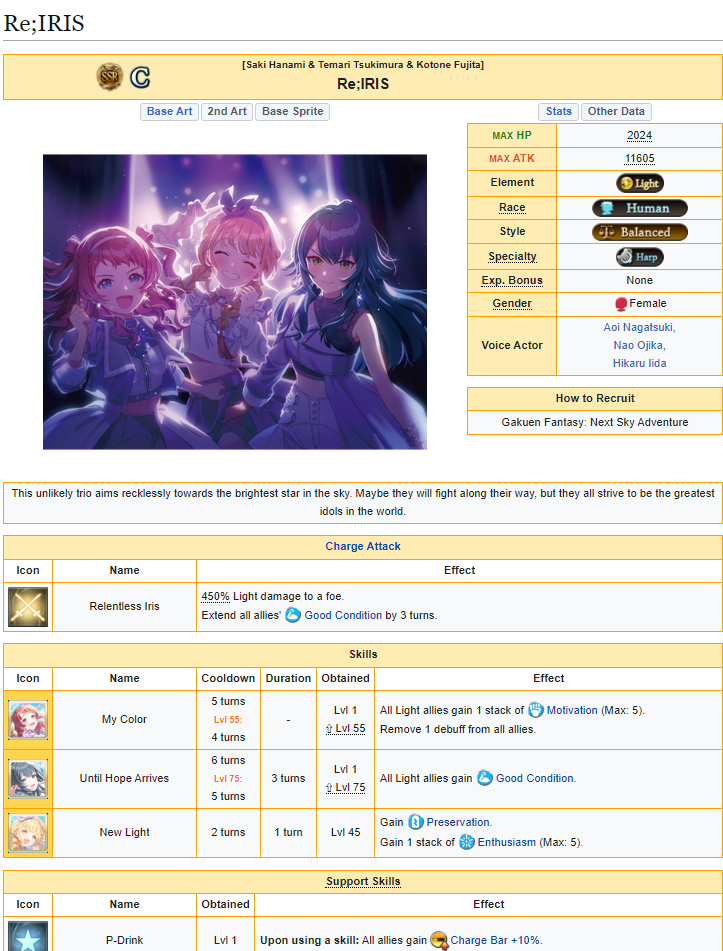Click the Motivation status icon

pyautogui.click(x=536, y=710)
